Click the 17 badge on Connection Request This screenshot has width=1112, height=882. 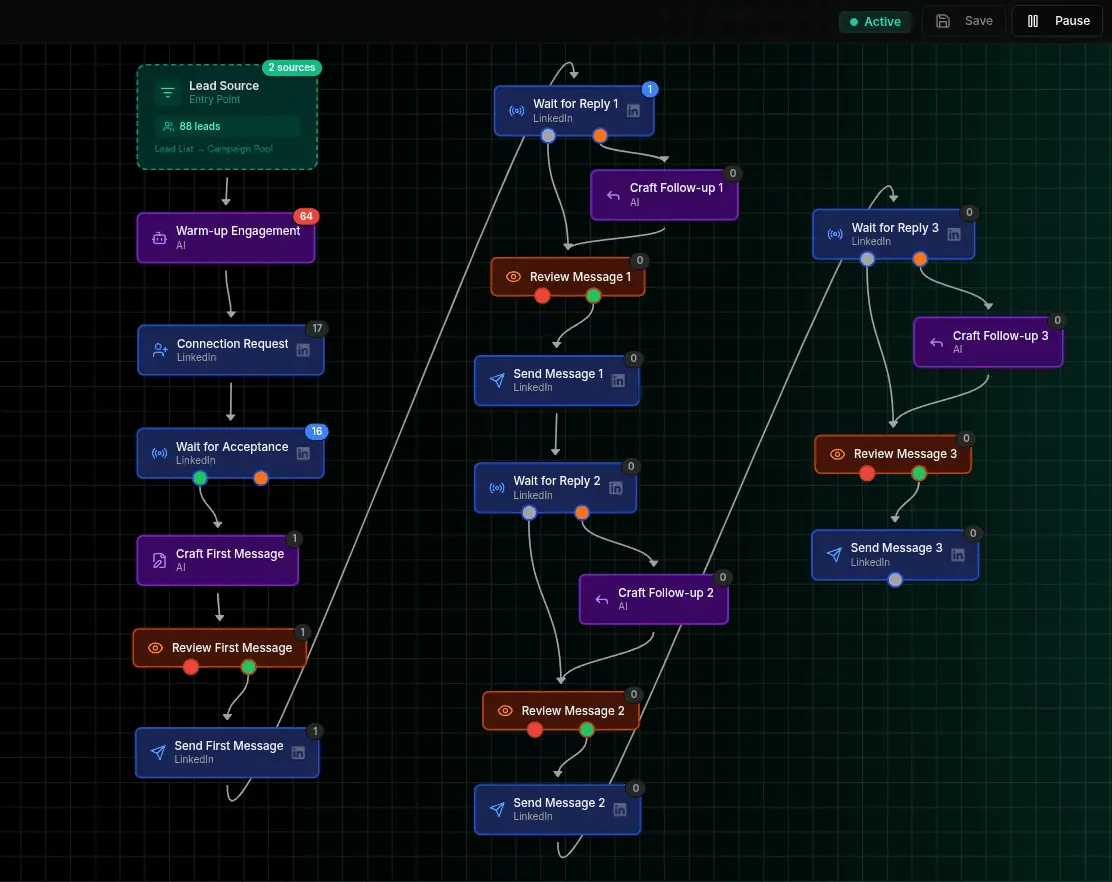[317, 328]
